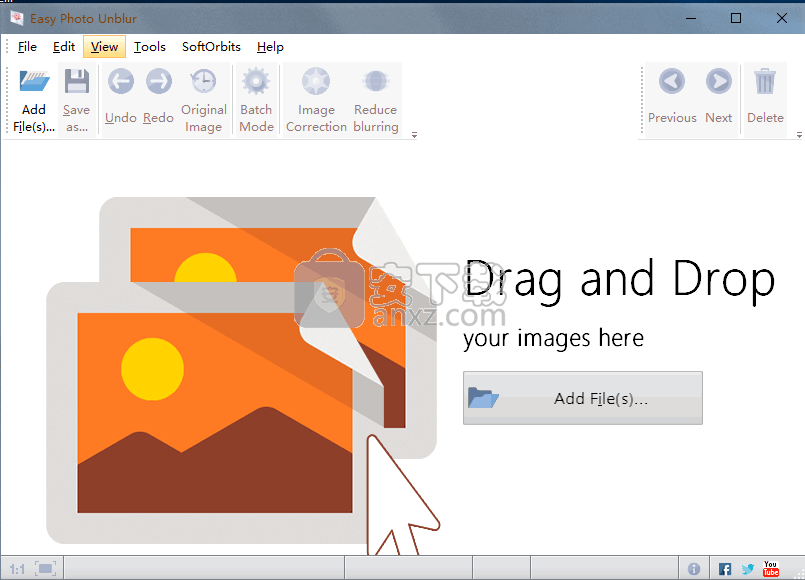The width and height of the screenshot is (805, 580).
Task: Open the File menu
Action: coord(27,47)
